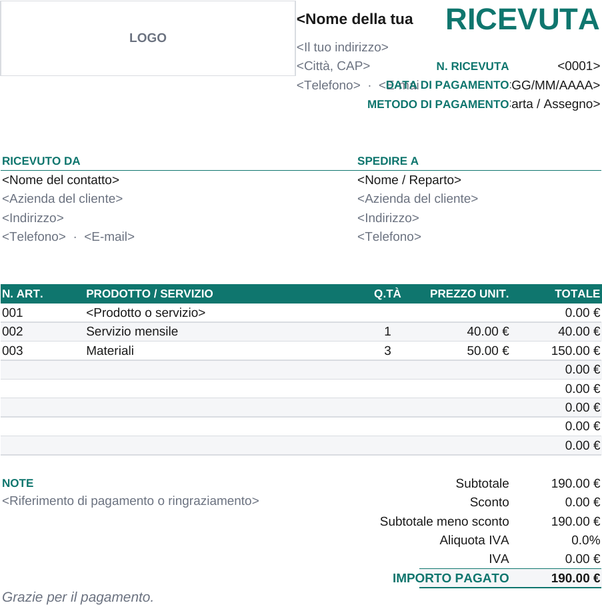Click quantity '1' in the Servizio mensile row
The image size is (602, 605).
coord(387,331)
